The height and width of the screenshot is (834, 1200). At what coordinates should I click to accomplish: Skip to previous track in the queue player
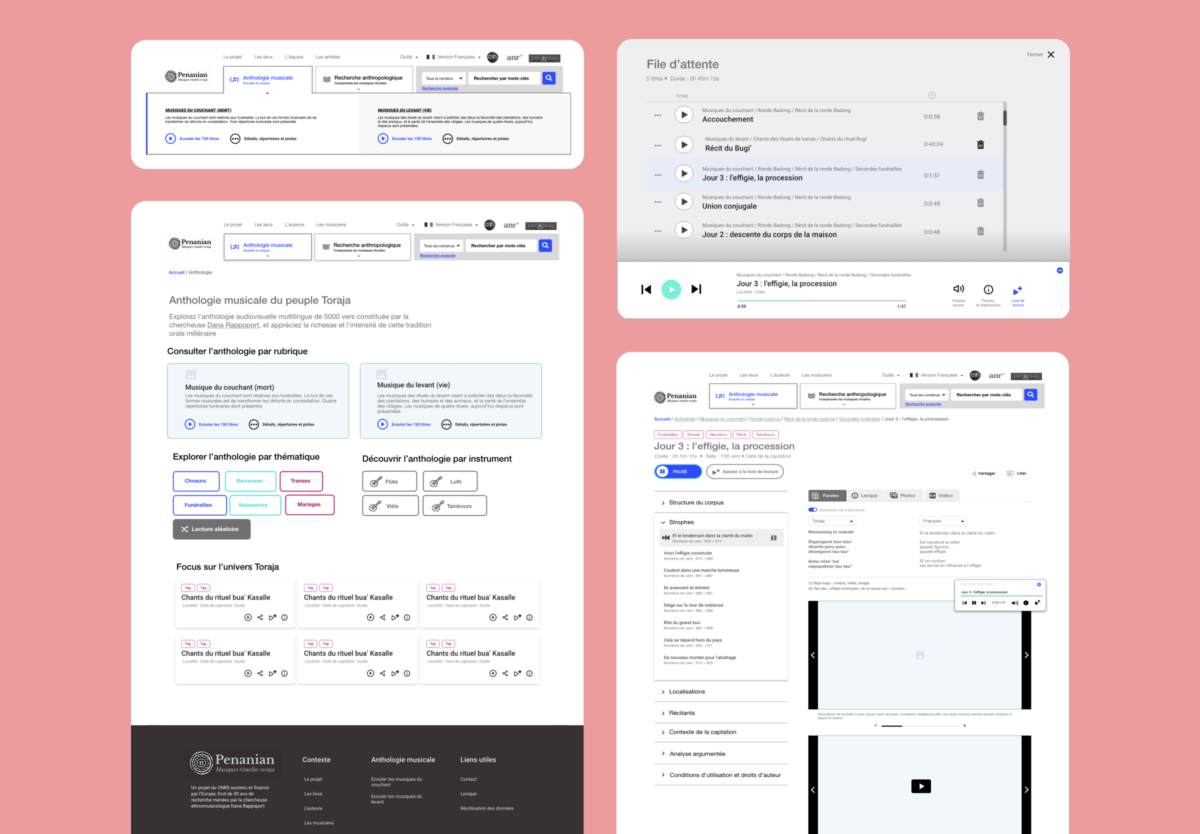(646, 289)
